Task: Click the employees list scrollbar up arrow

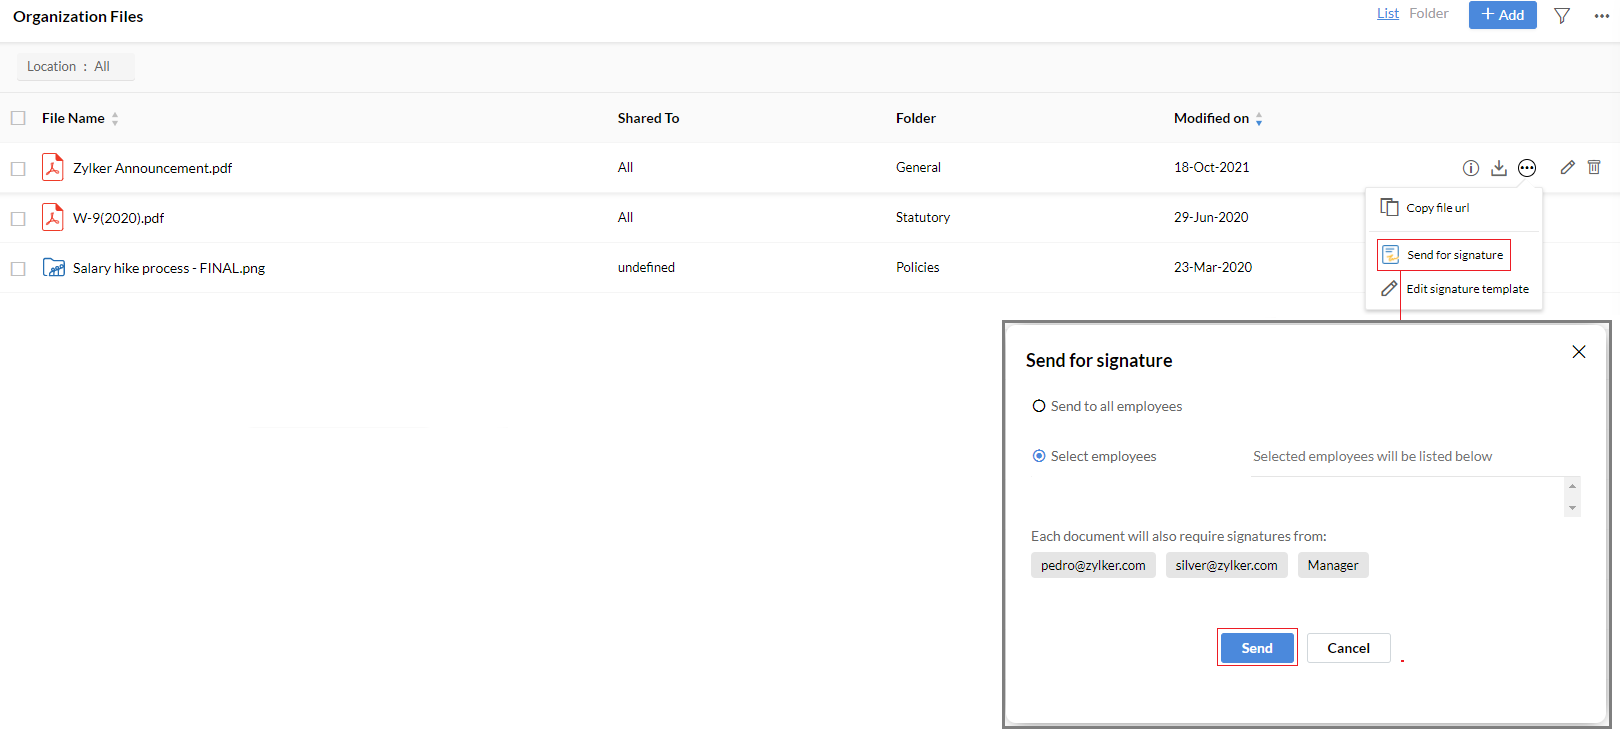Action: 1572,486
